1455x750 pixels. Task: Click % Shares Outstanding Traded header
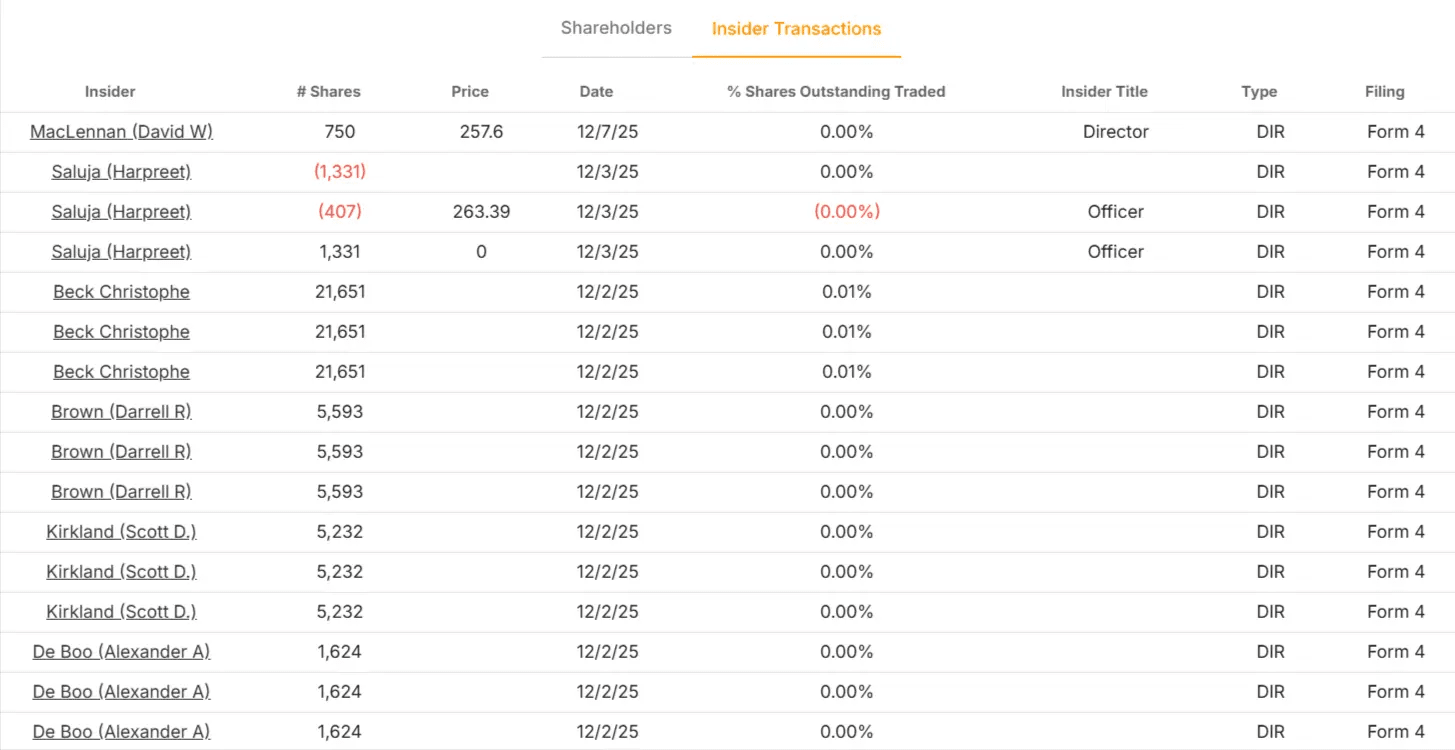[x=836, y=91]
